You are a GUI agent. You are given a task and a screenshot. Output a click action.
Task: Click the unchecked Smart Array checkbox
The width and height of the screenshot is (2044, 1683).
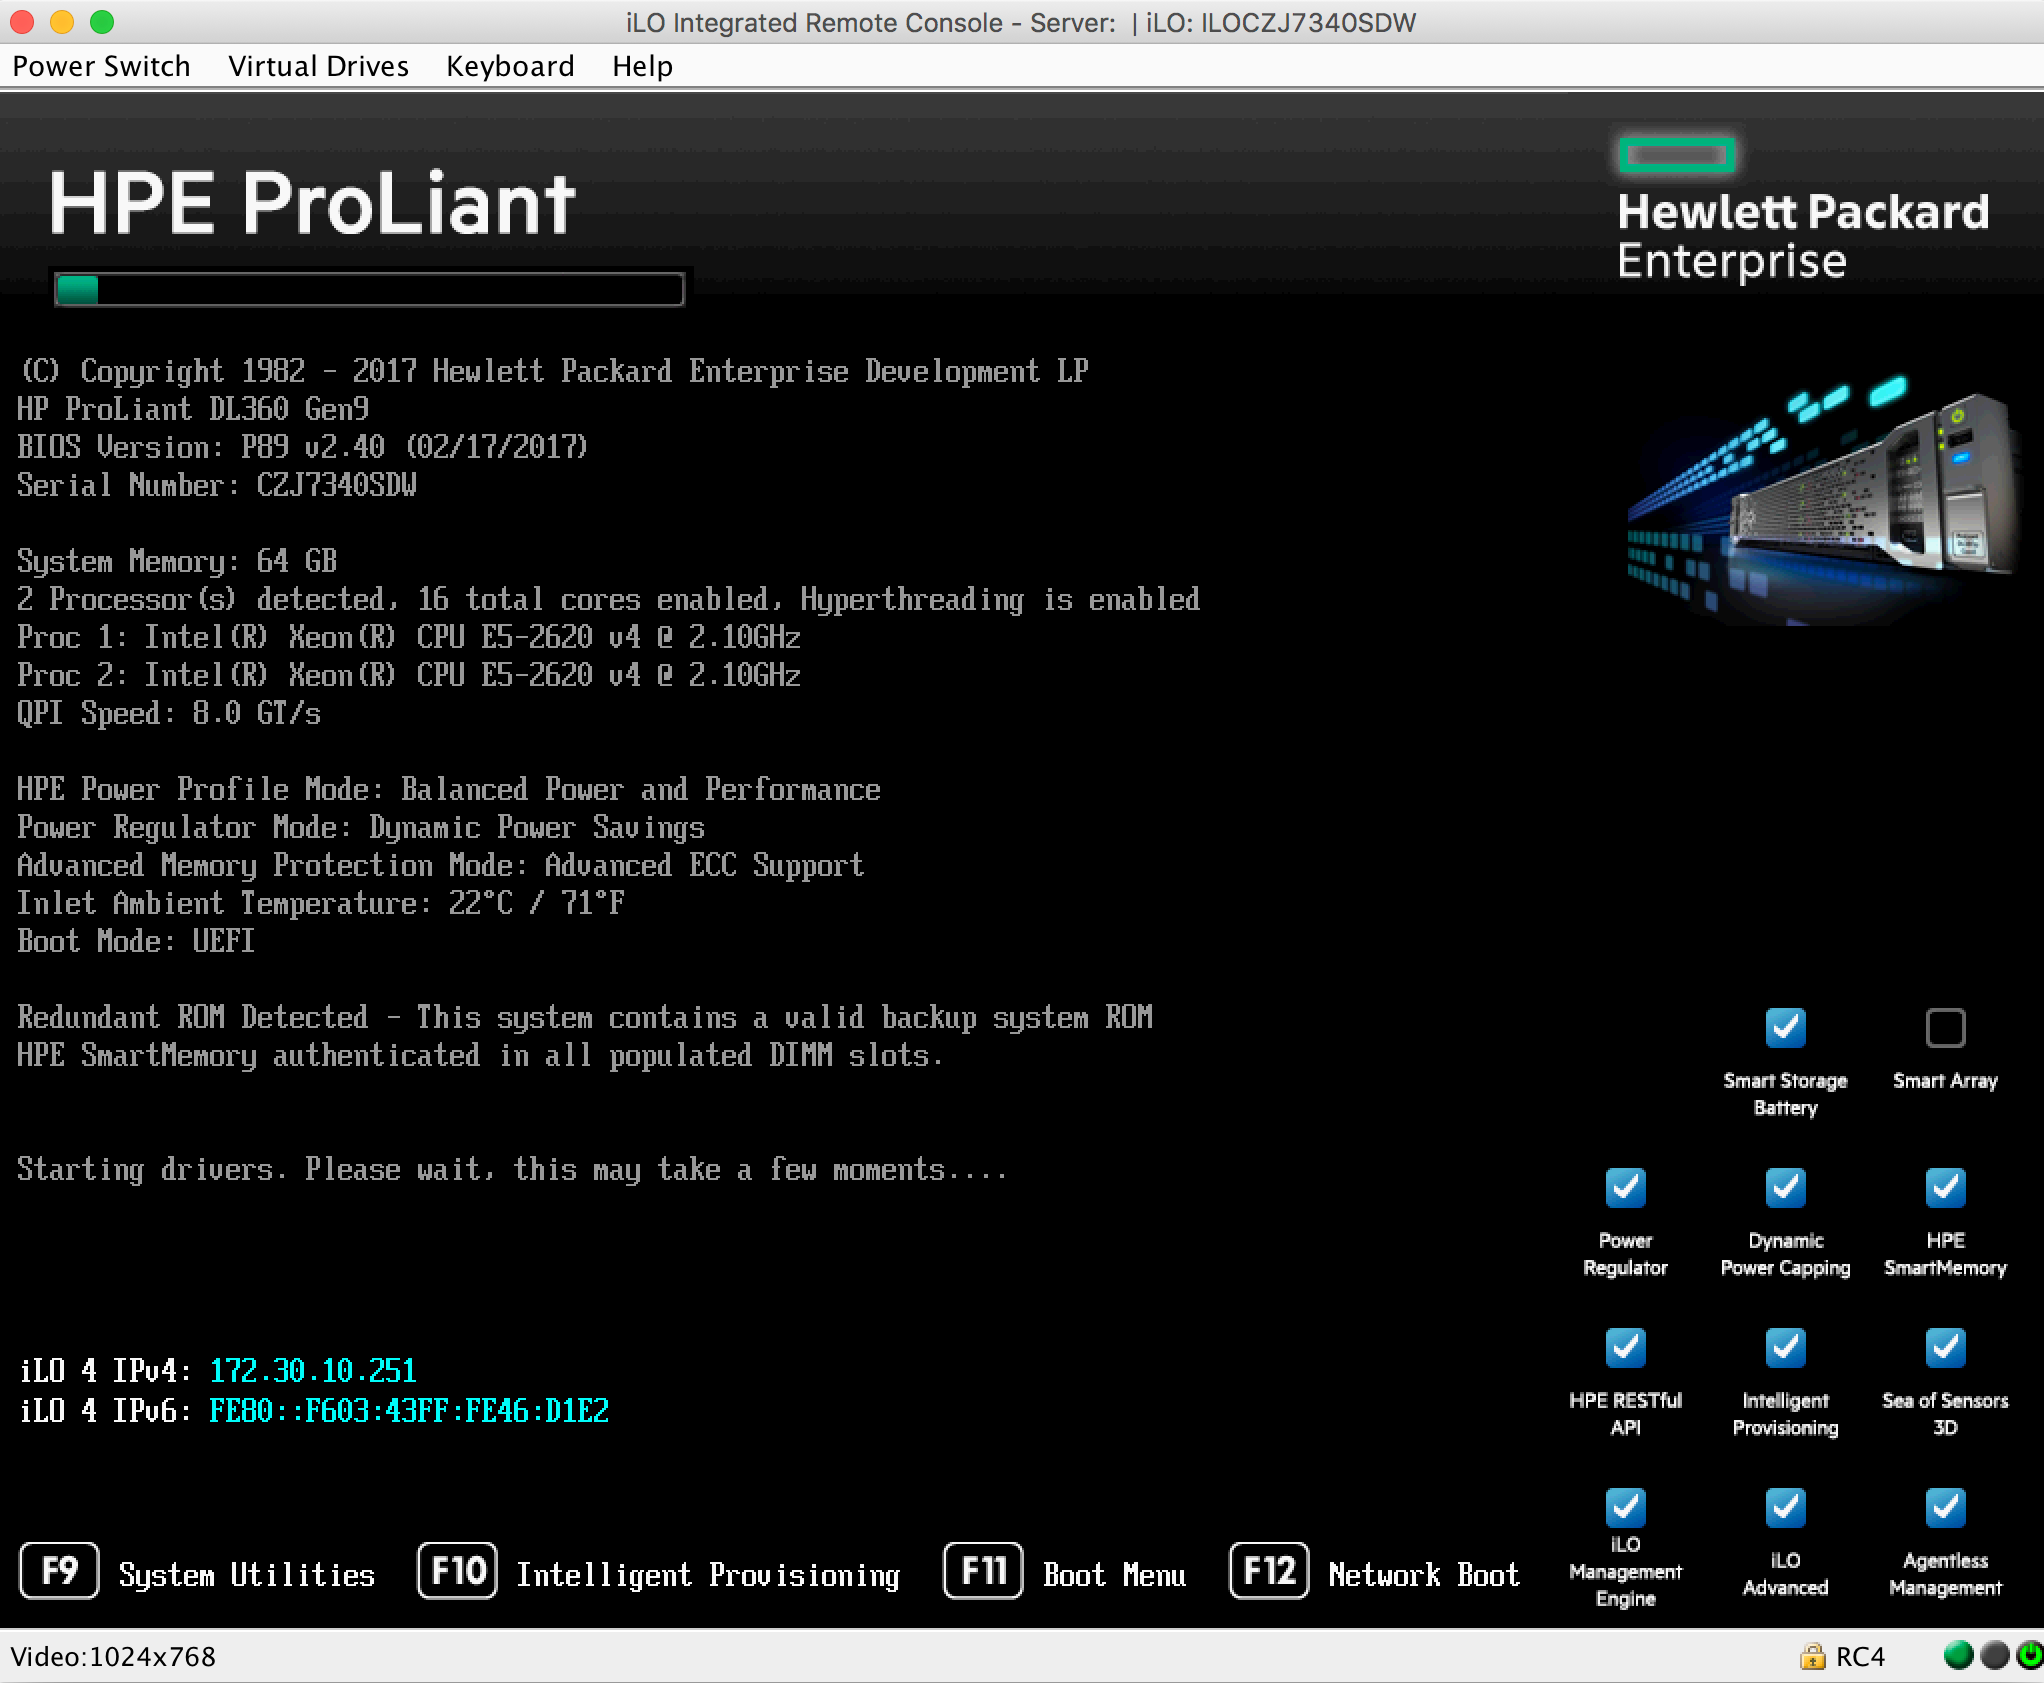(x=1945, y=1027)
